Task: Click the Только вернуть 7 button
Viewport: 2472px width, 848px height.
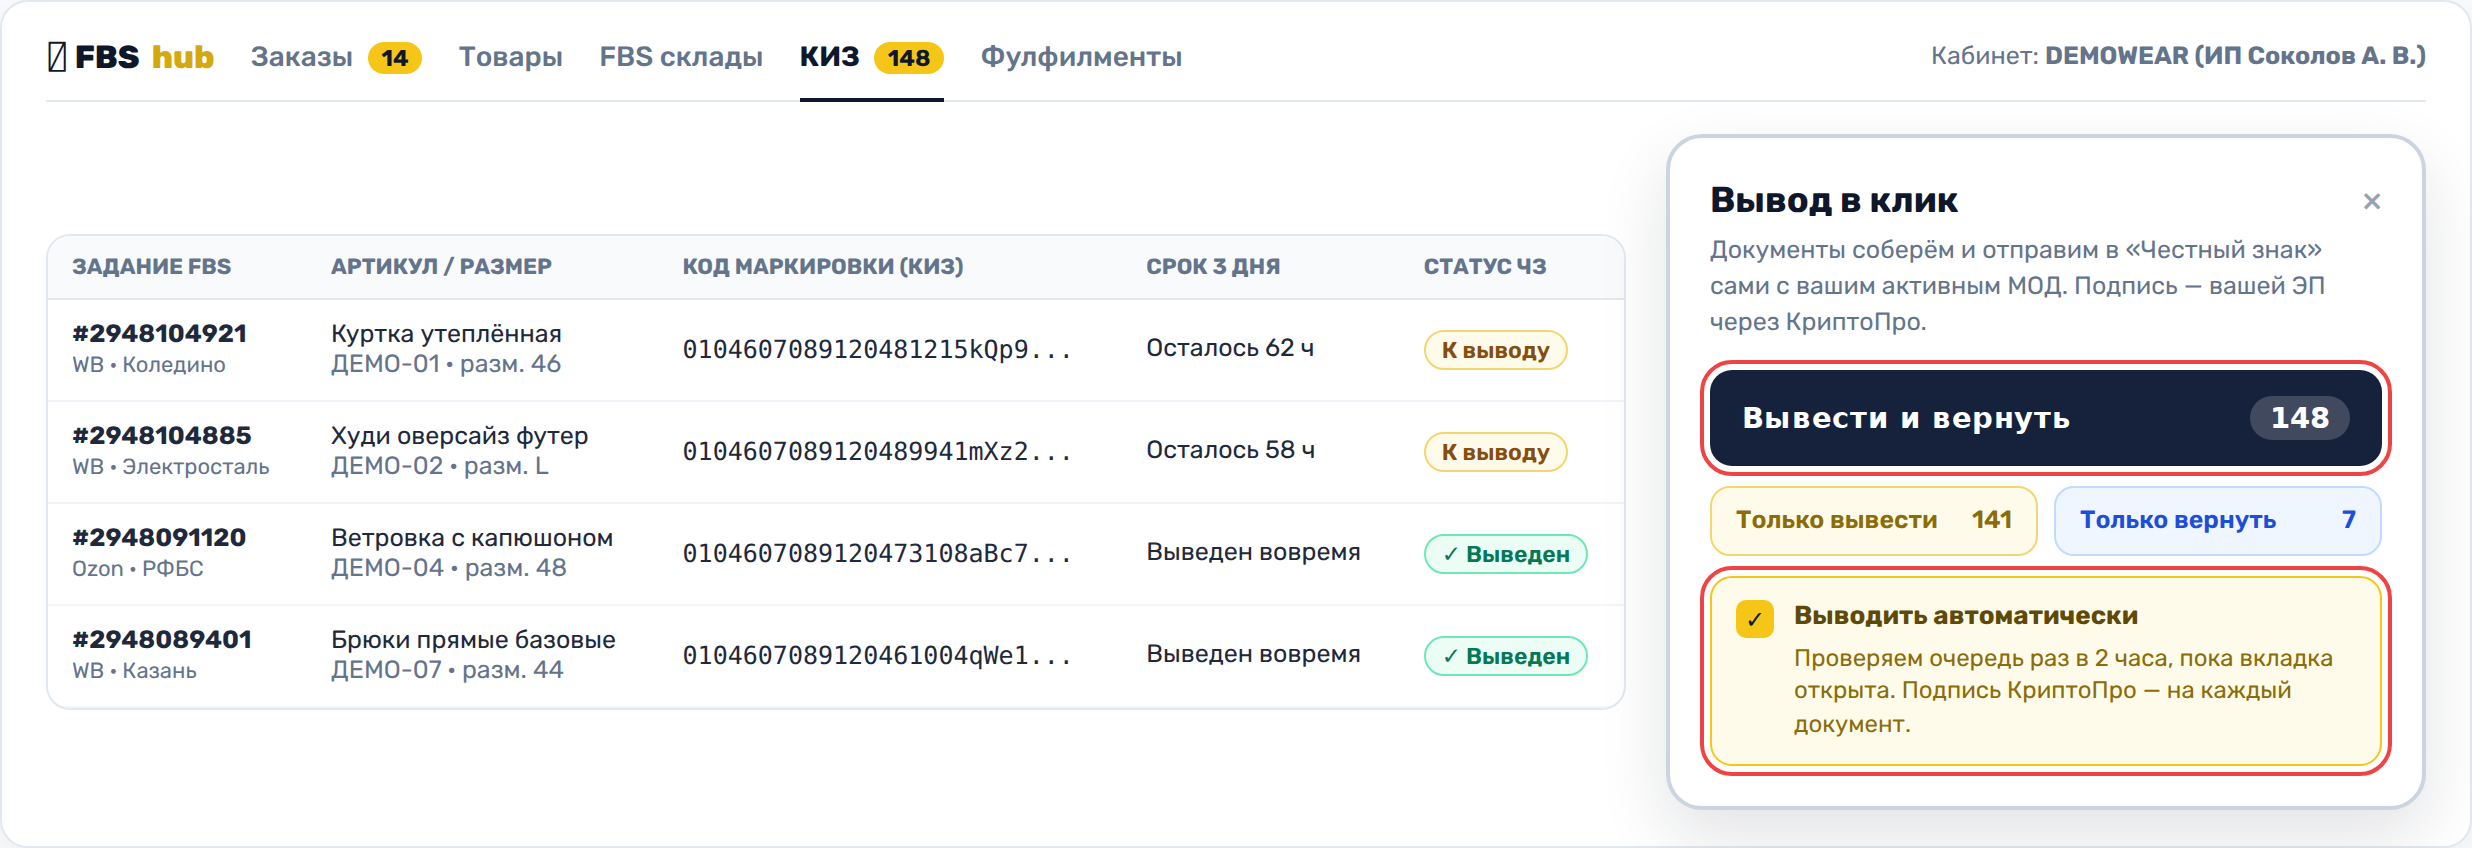Action: click(x=2218, y=520)
